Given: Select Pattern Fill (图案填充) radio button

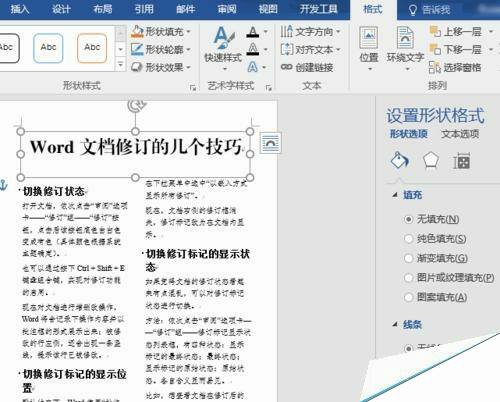Looking at the screenshot, I should [x=408, y=297].
